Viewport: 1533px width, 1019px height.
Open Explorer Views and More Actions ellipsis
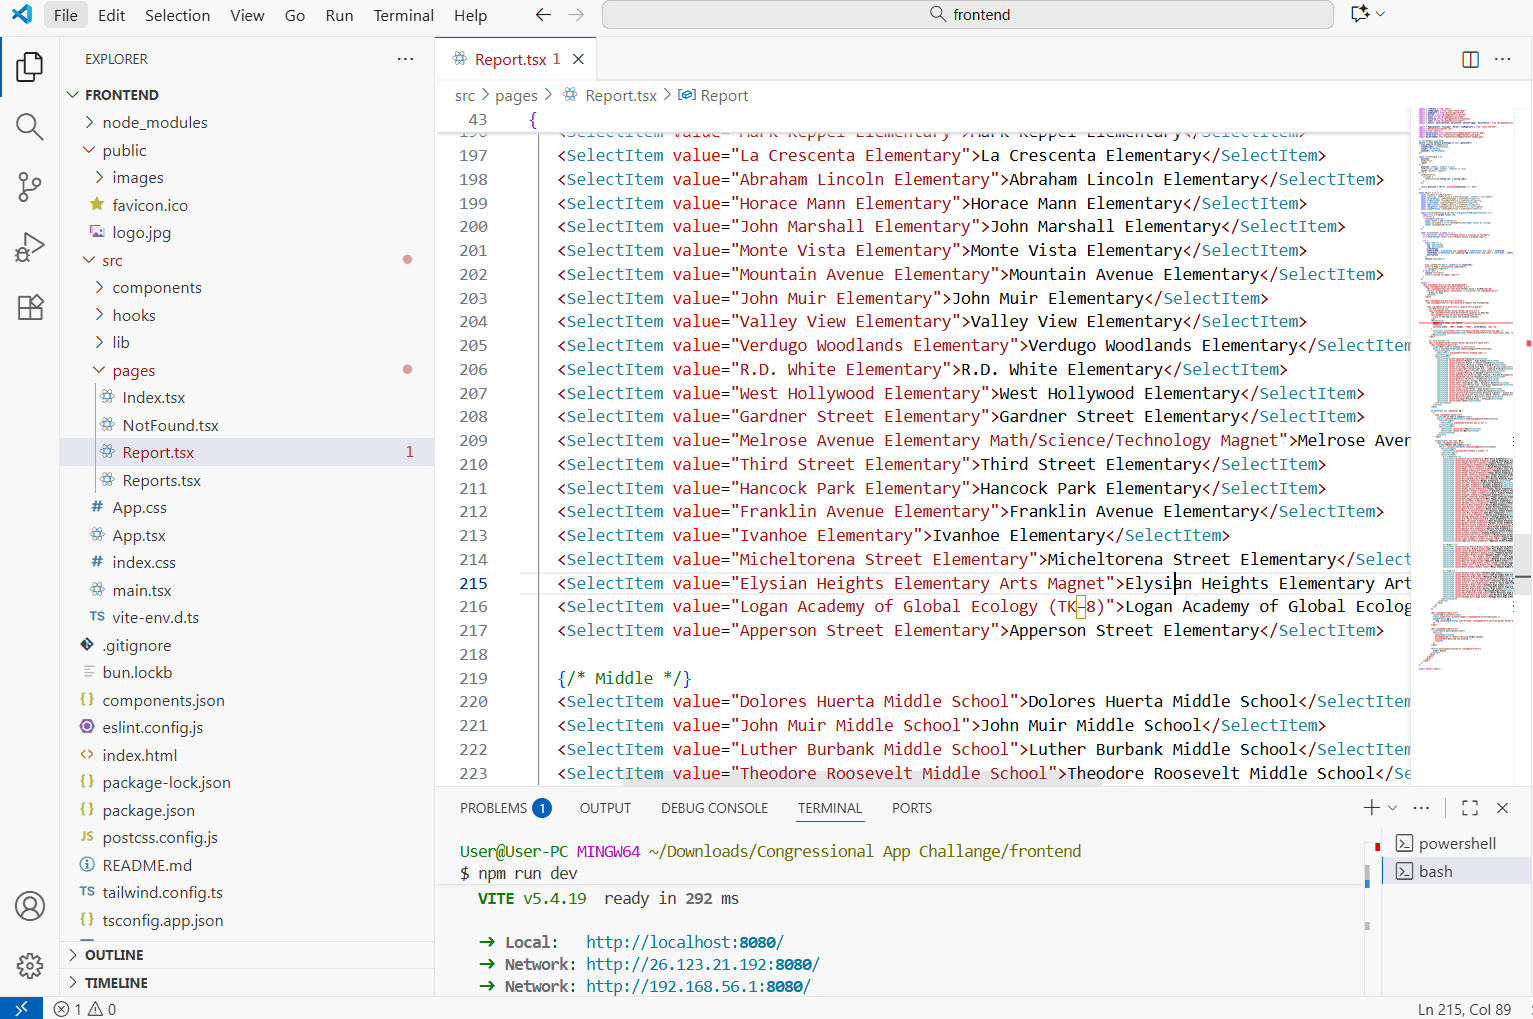[405, 59]
